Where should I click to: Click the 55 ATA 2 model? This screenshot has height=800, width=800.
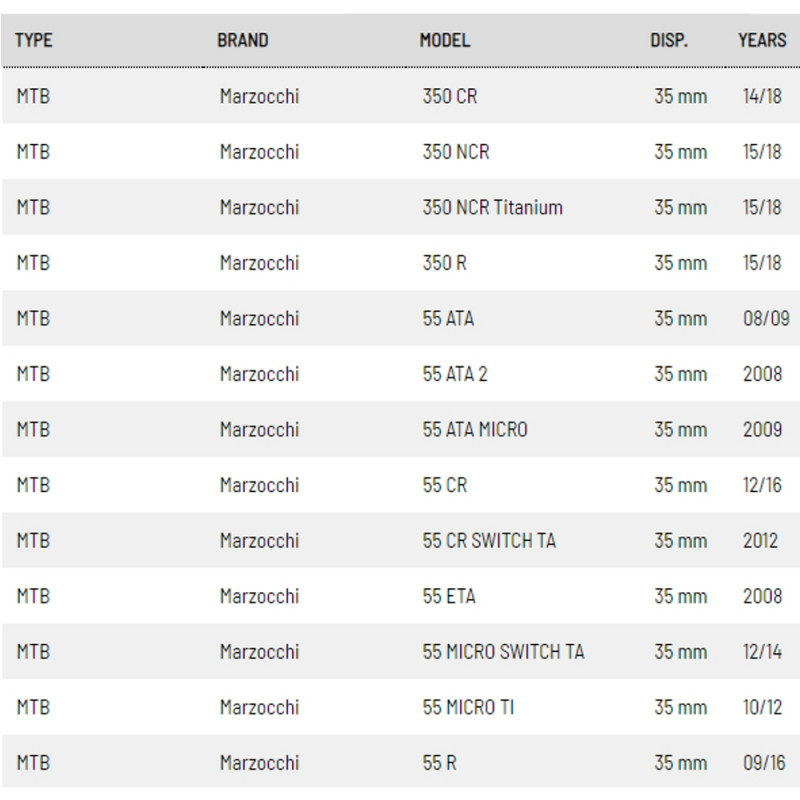tap(456, 374)
